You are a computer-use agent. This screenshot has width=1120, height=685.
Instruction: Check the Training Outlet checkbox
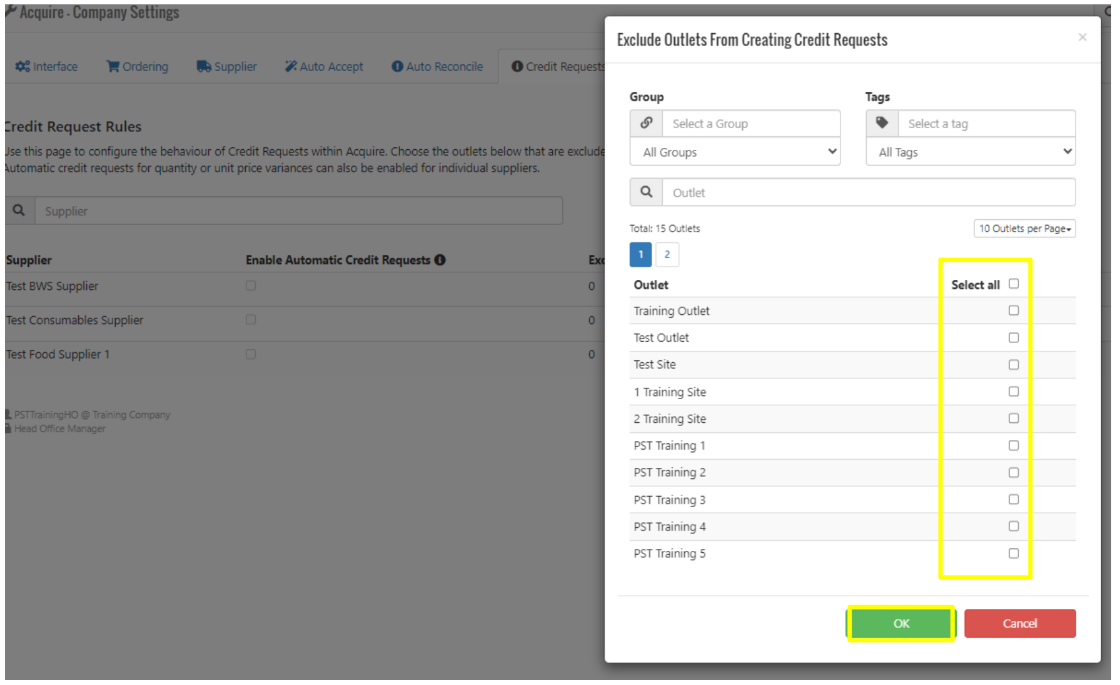[x=1013, y=311]
